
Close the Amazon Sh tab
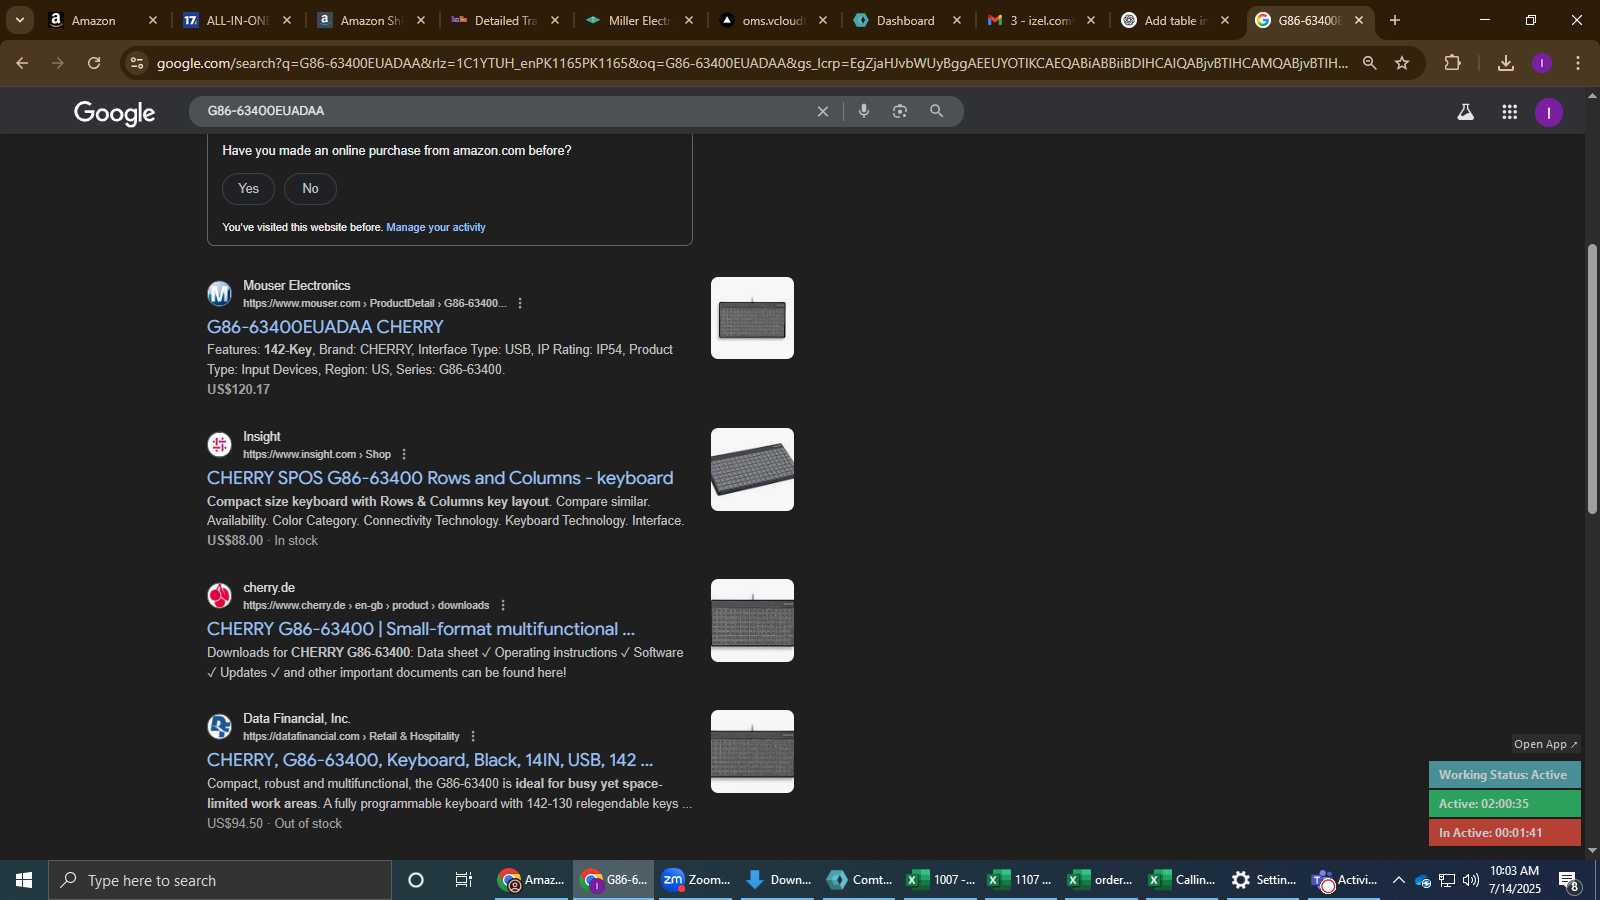click(x=421, y=20)
